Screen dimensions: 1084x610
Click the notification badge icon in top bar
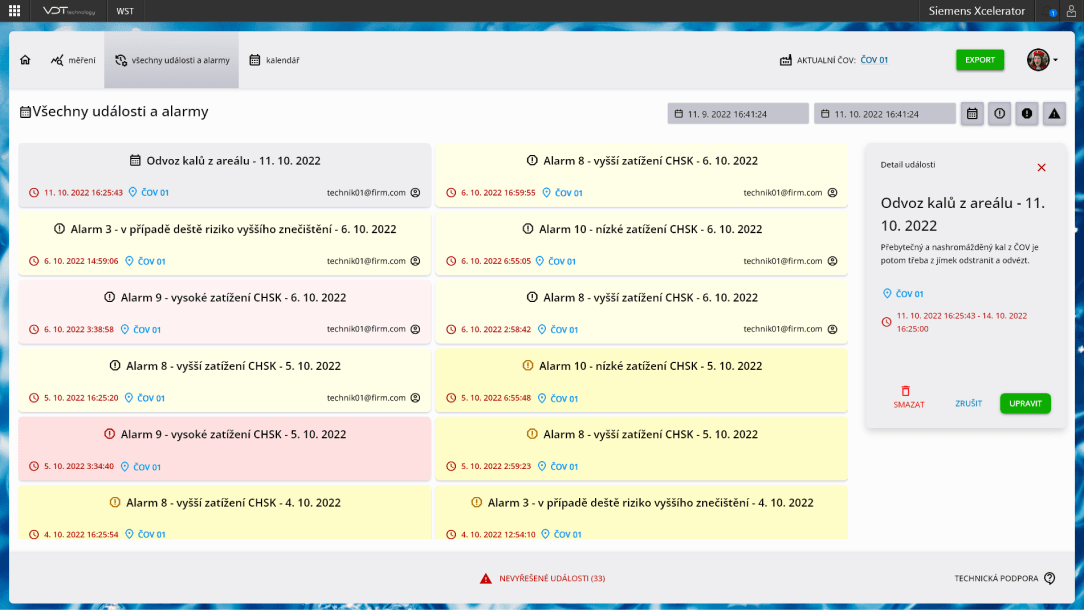pyautogui.click(x=1052, y=12)
